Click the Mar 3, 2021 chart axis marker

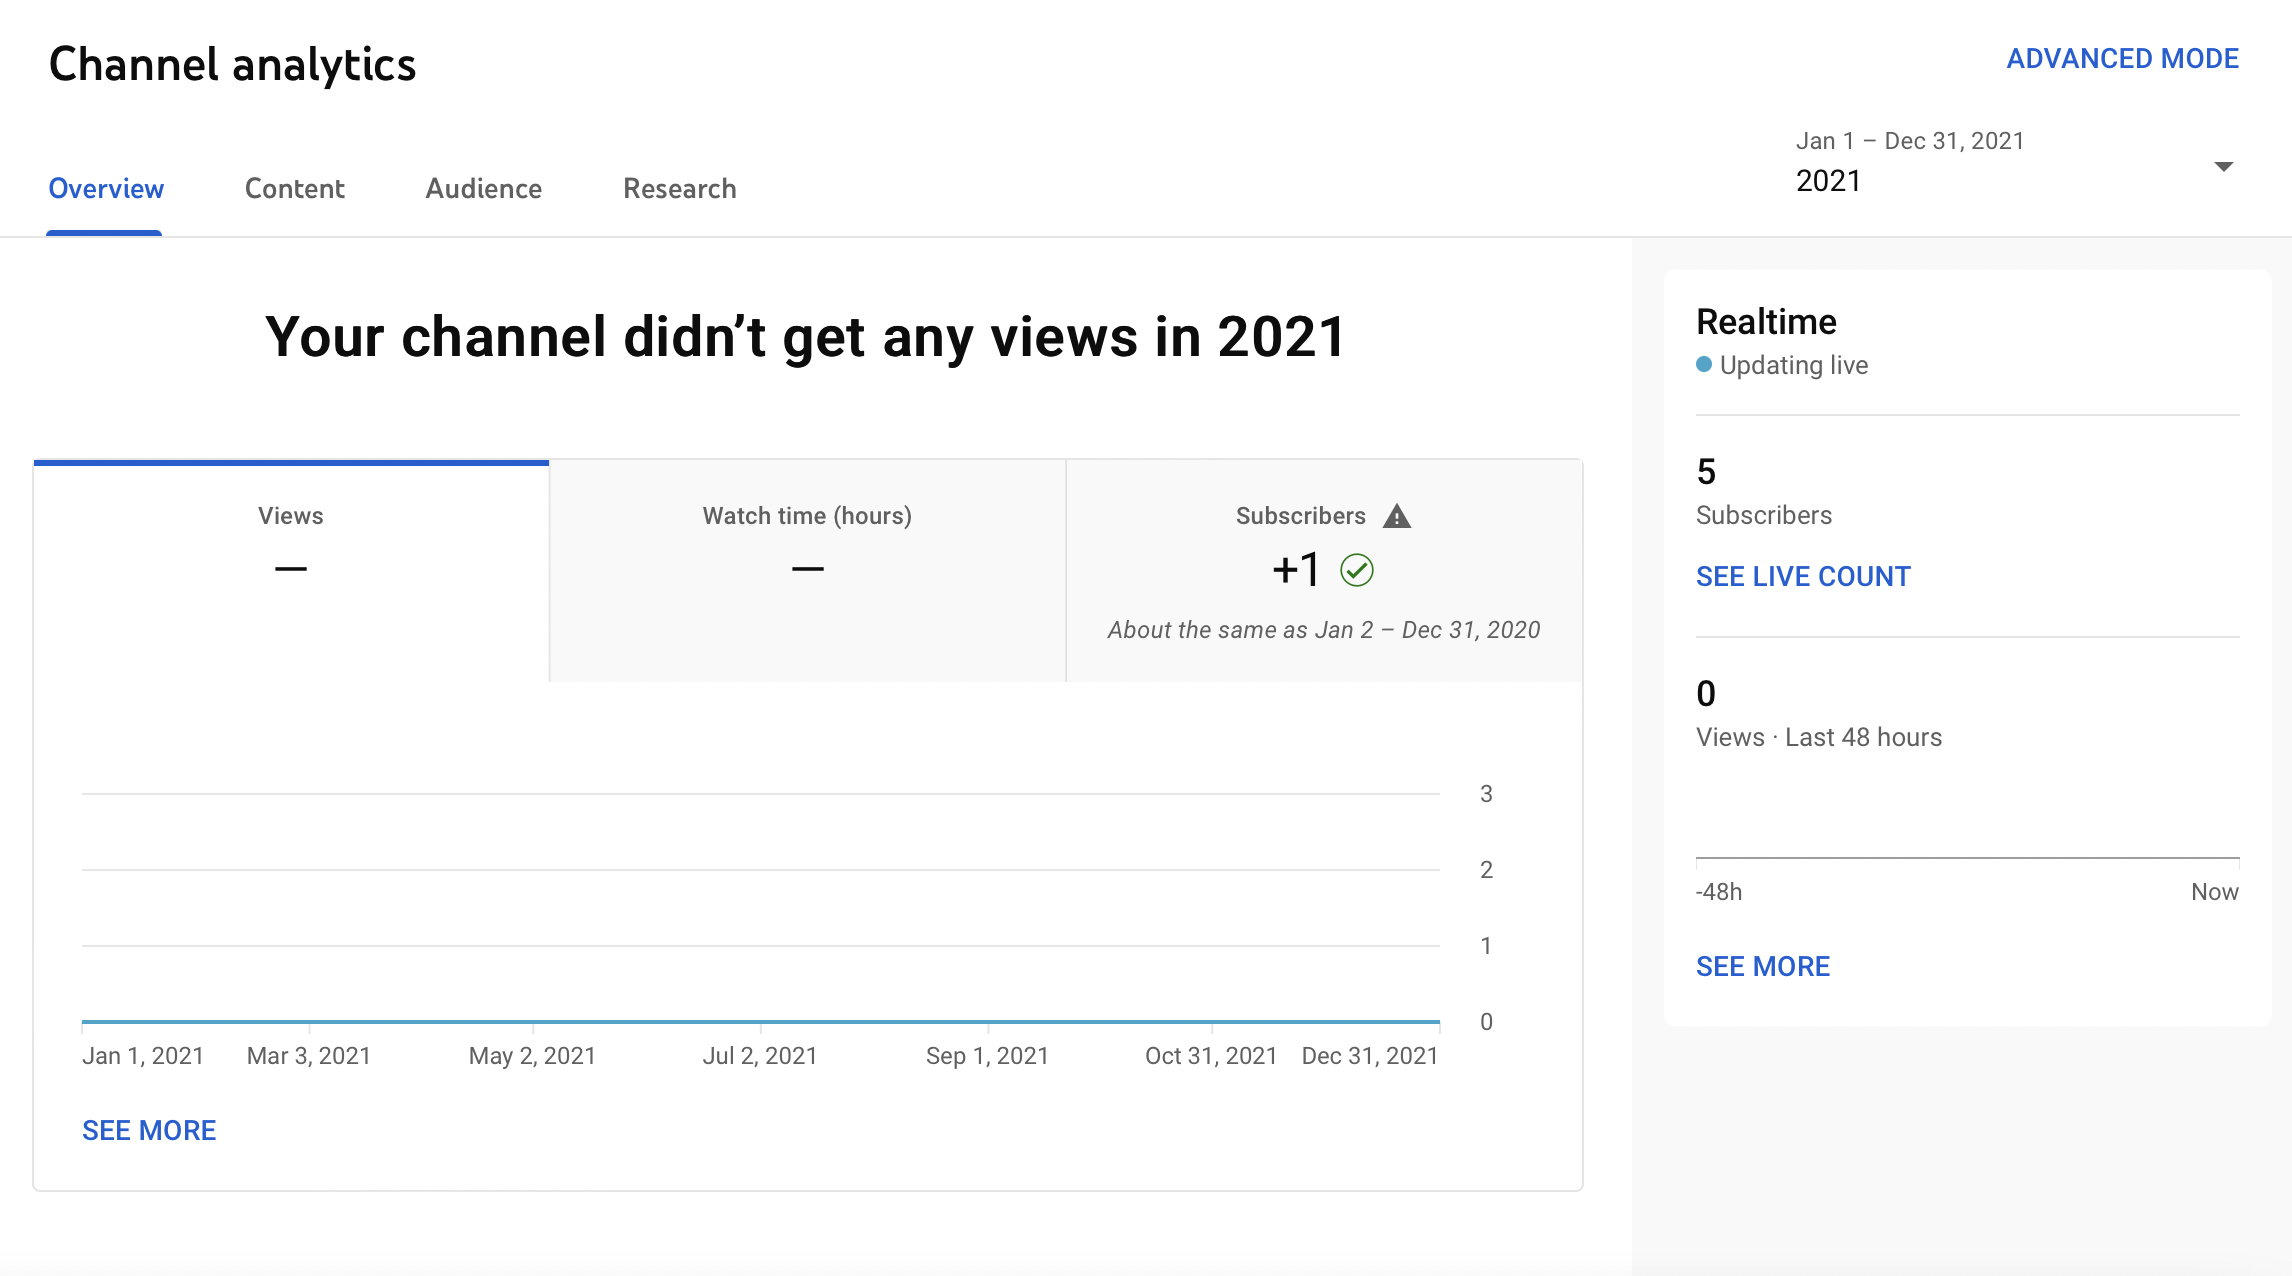click(309, 1055)
